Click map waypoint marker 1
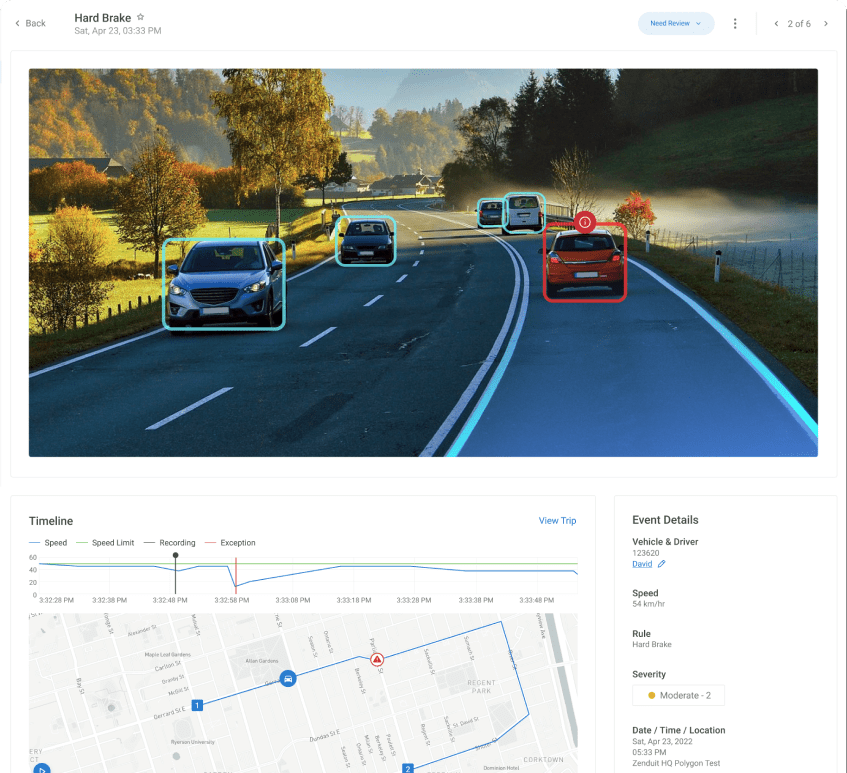Screen dimensions: 847x773 pos(197,705)
